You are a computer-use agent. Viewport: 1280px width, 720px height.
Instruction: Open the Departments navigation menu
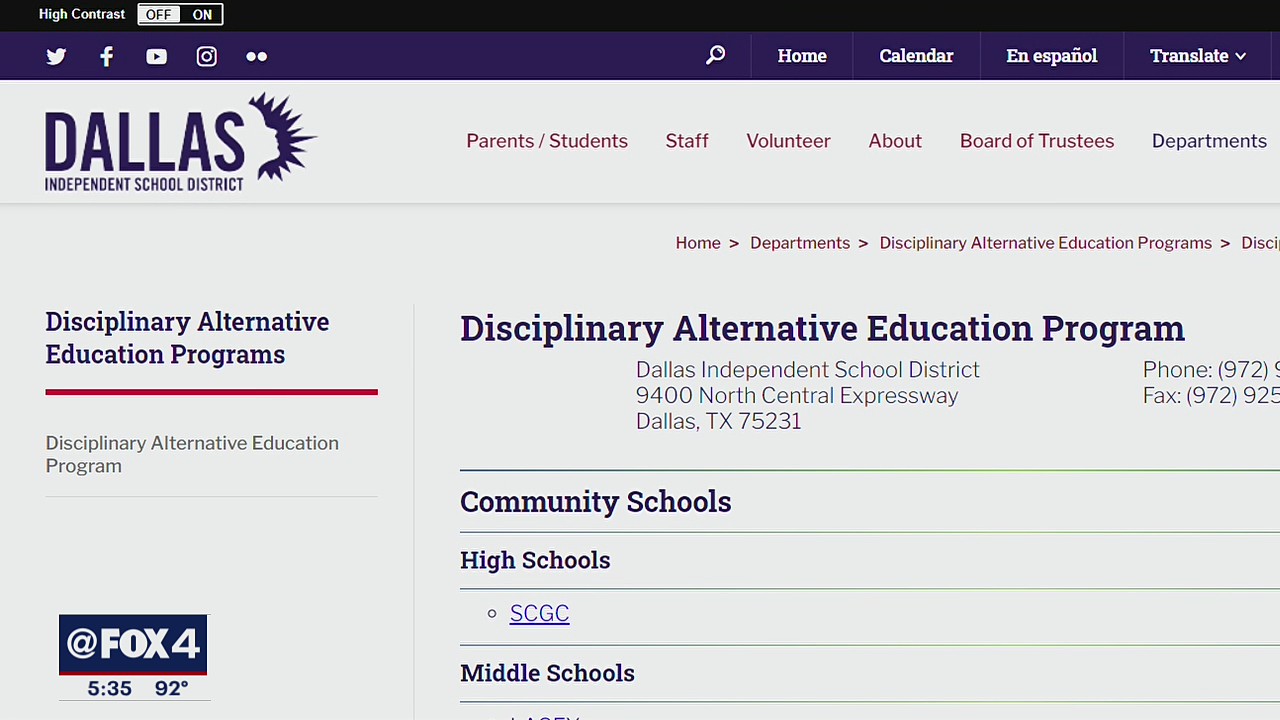(x=1209, y=141)
